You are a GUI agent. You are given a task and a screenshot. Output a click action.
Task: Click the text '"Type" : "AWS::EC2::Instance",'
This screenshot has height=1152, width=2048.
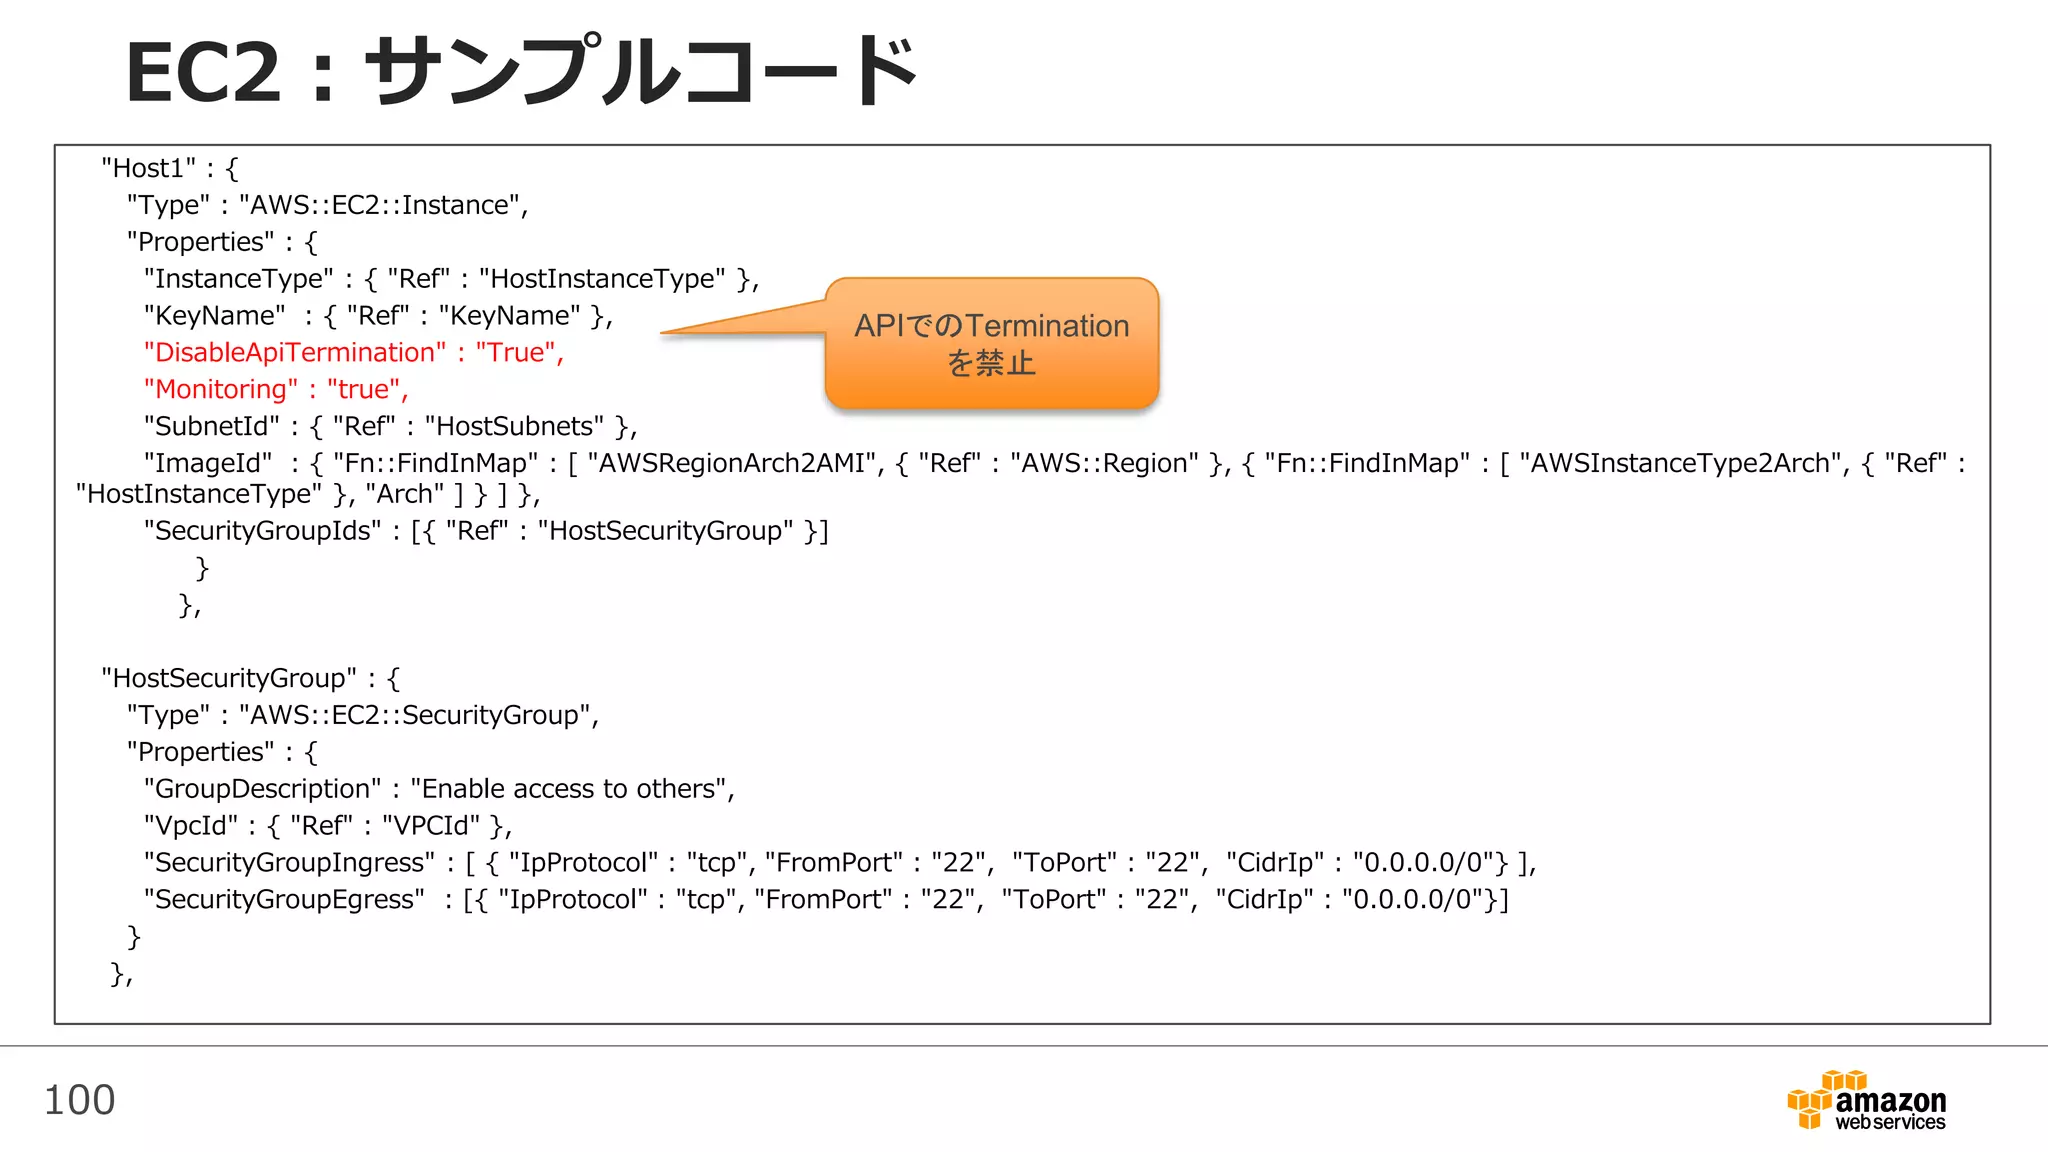pos(327,205)
